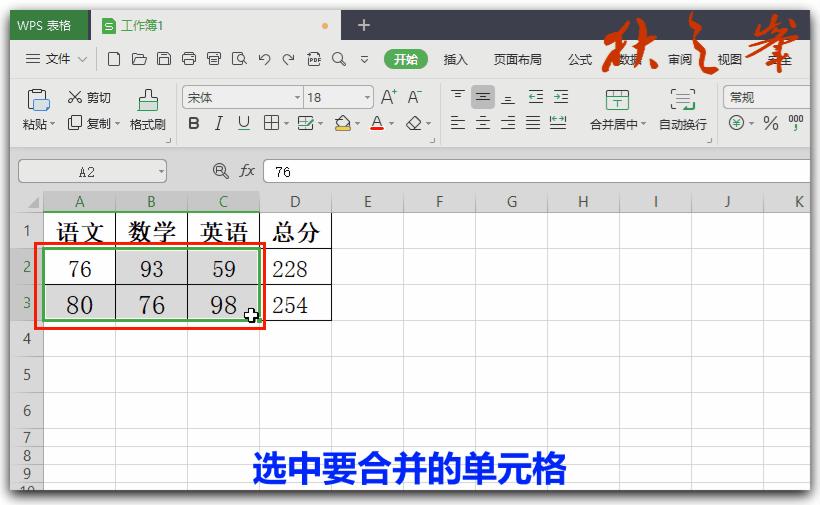This screenshot has width=820, height=505.
Task: Open the font size dropdown showing 18
Action: (x=367, y=97)
